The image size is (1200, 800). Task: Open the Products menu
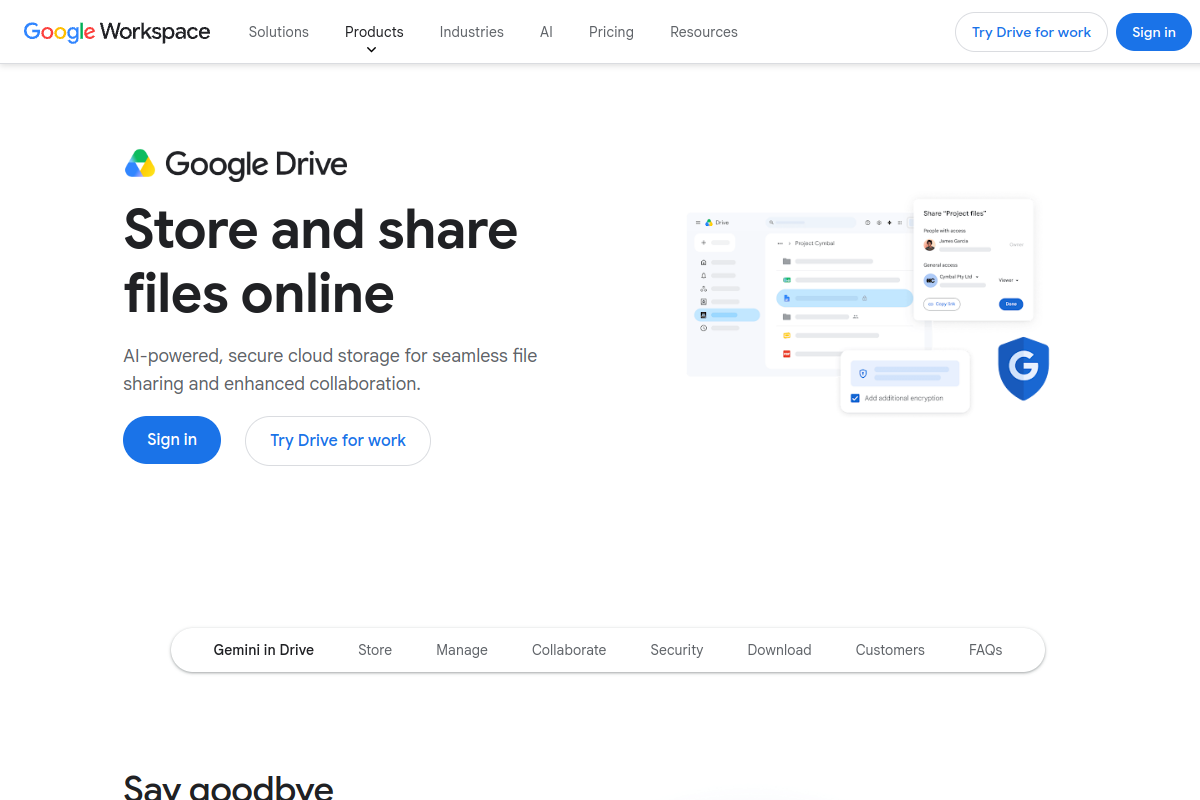click(x=374, y=32)
